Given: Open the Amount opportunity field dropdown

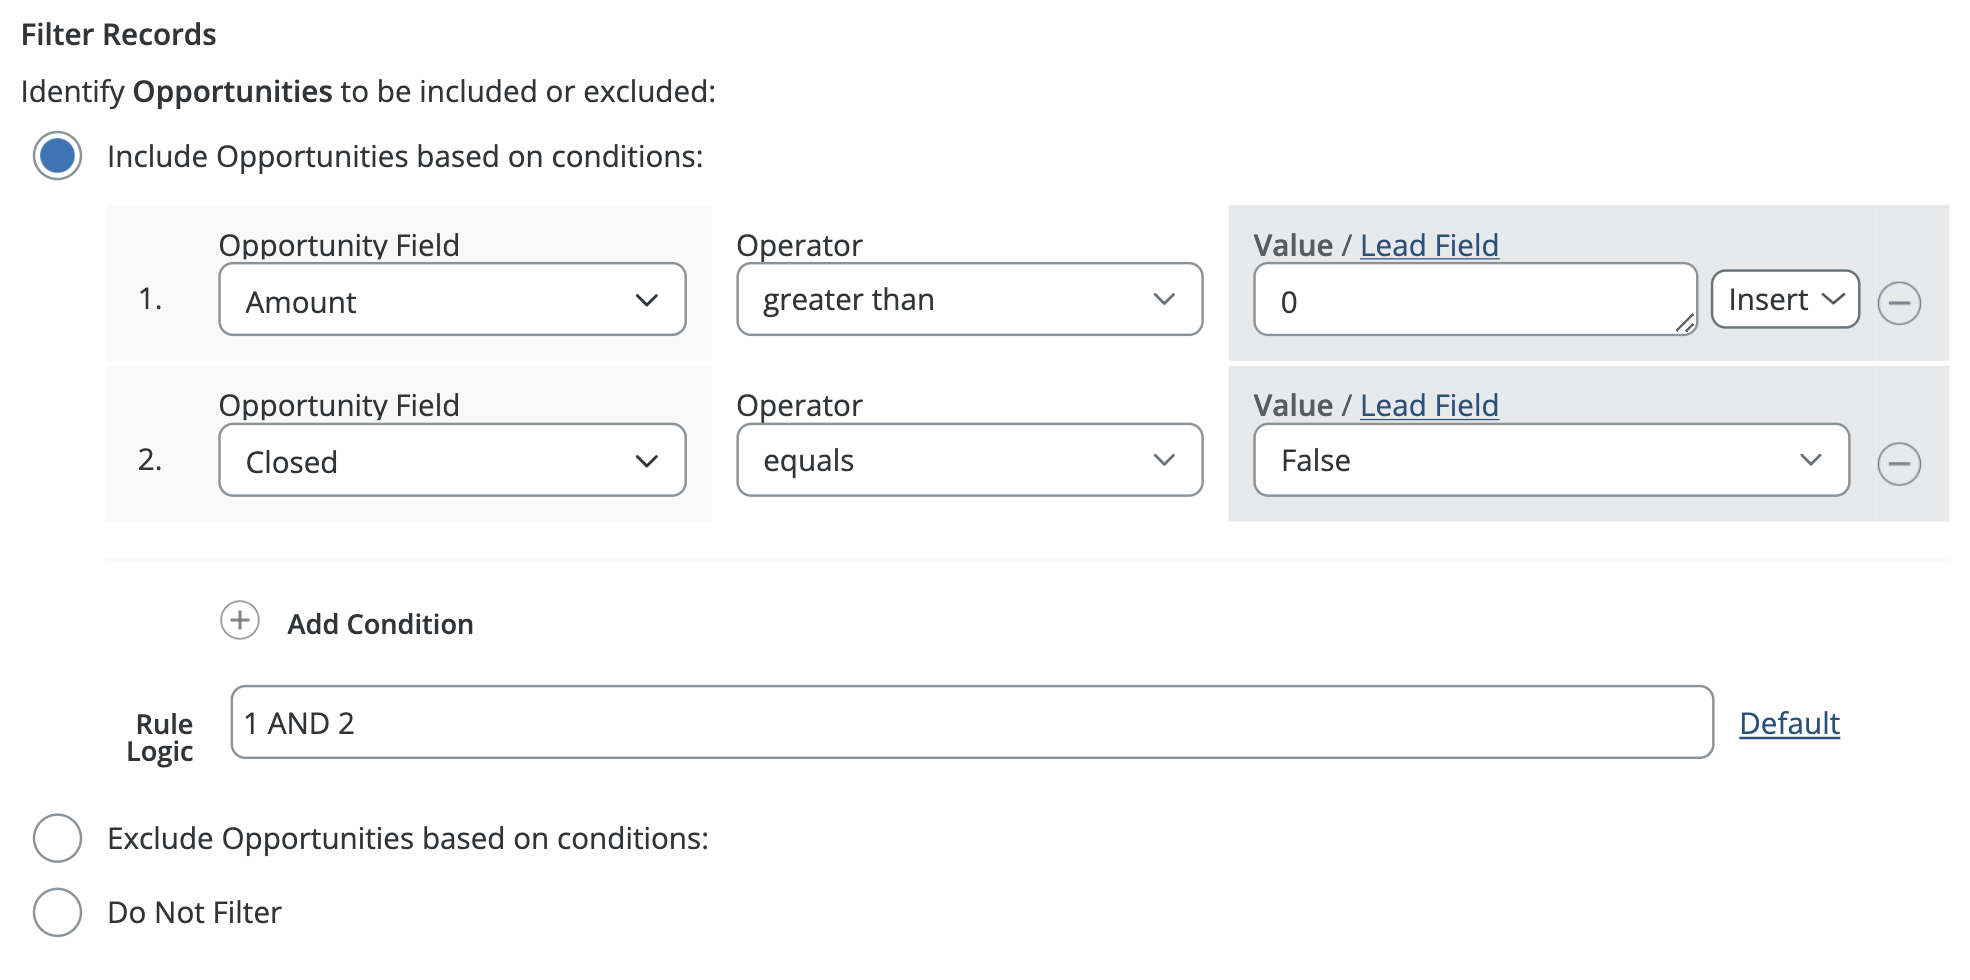Looking at the screenshot, I should pos(452,300).
